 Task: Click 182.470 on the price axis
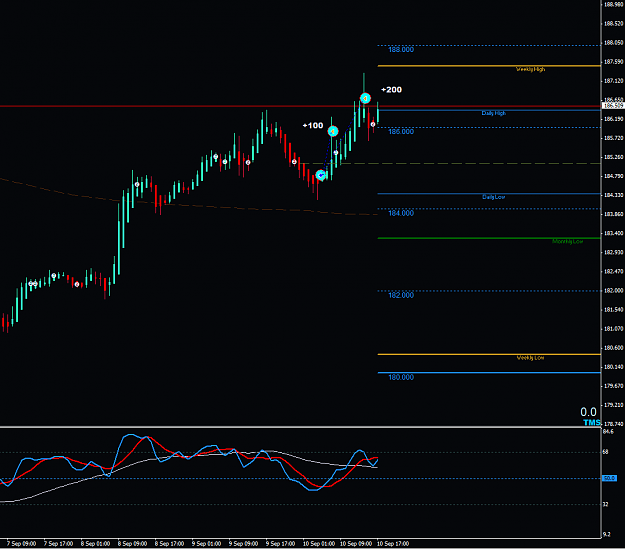613,272
